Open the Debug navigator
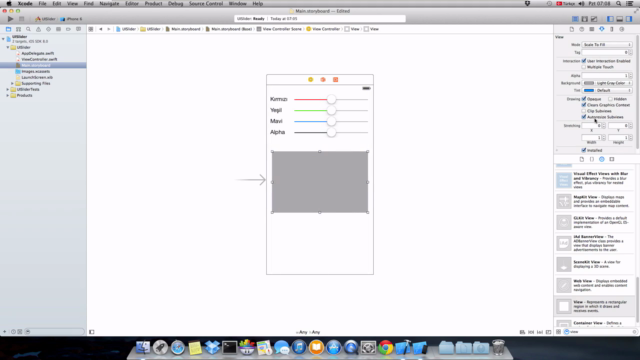Viewport: 640px width, 360px height. coord(58,29)
